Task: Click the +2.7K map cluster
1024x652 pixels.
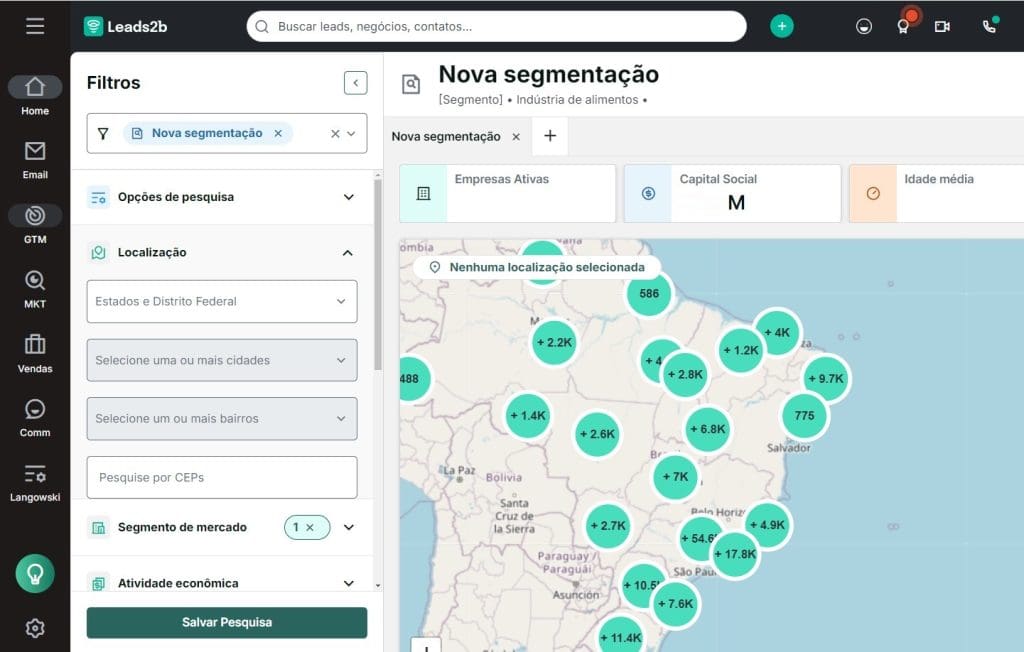Action: coord(608,526)
